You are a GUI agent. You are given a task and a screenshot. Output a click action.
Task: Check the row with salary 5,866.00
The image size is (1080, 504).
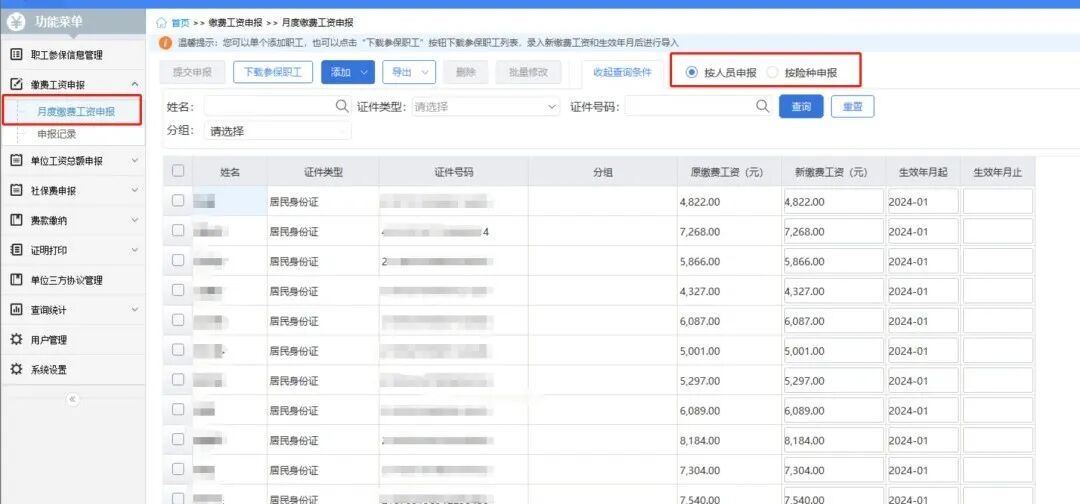[178, 260]
